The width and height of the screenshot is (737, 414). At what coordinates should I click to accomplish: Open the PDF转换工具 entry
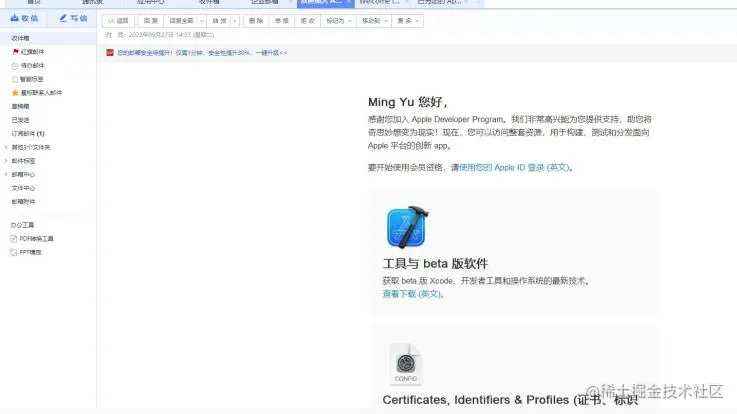pos(36,239)
